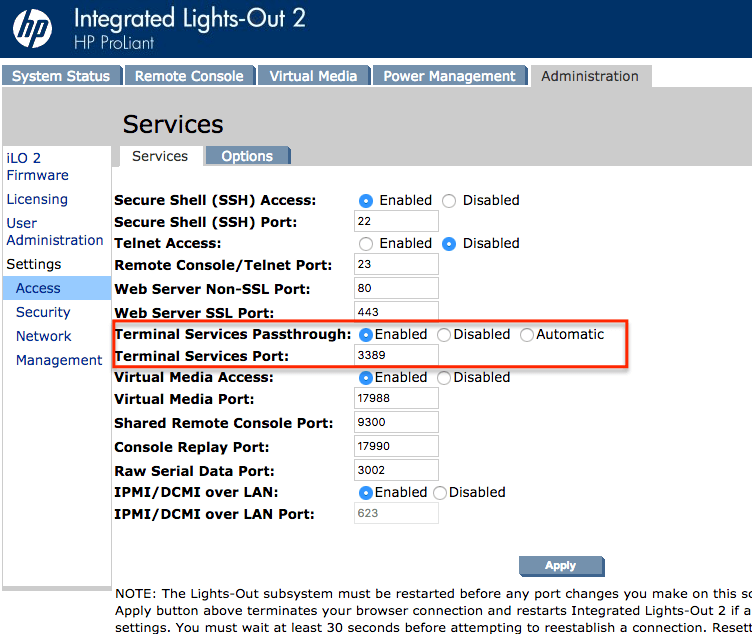Click the Settings heading in sidebar

click(x=34, y=264)
